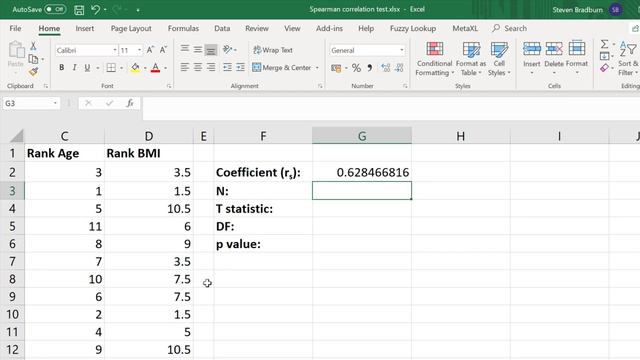This screenshot has height=360, width=640.
Task: Open the View tab
Action: [x=292, y=28]
